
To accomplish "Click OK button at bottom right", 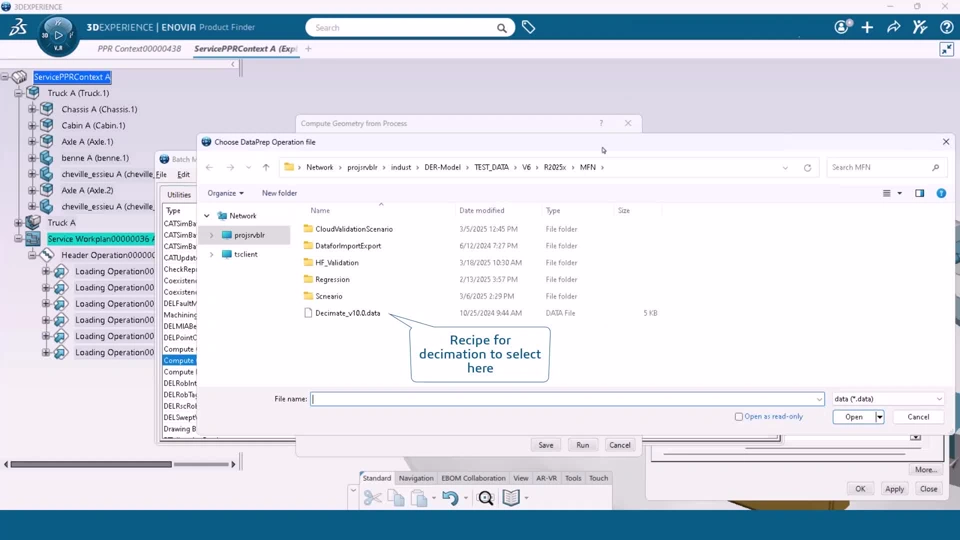I will (860, 489).
